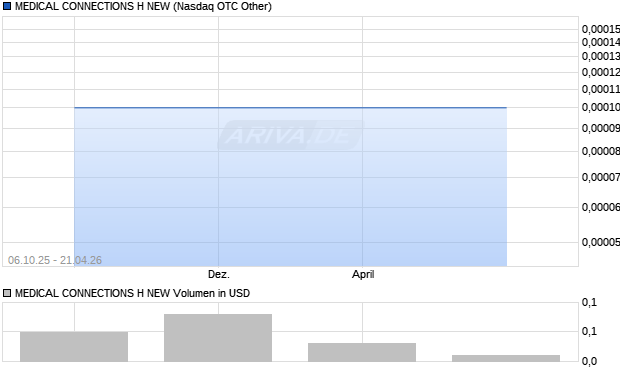Click the shortest volume bar at far right

(506, 358)
